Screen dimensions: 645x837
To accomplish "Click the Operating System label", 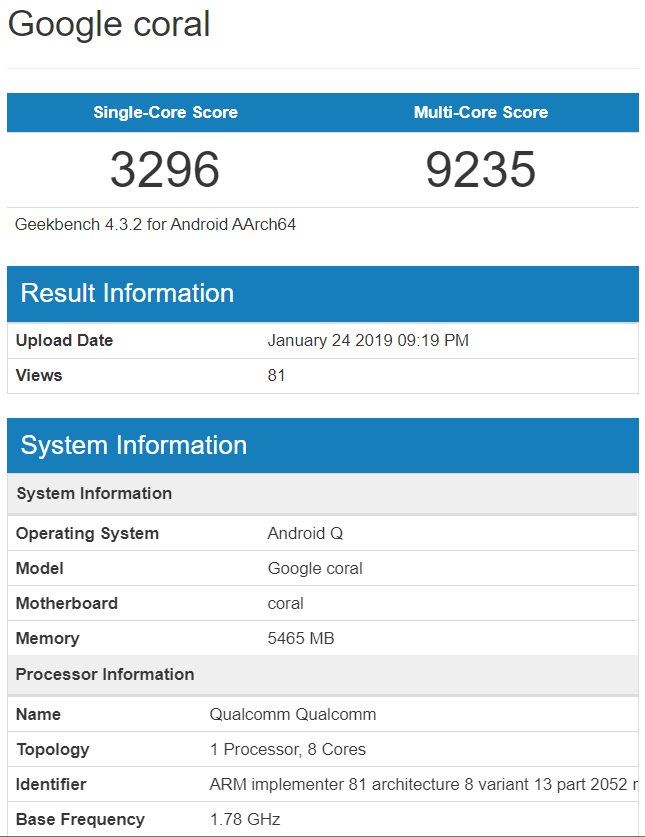I will coord(87,533).
